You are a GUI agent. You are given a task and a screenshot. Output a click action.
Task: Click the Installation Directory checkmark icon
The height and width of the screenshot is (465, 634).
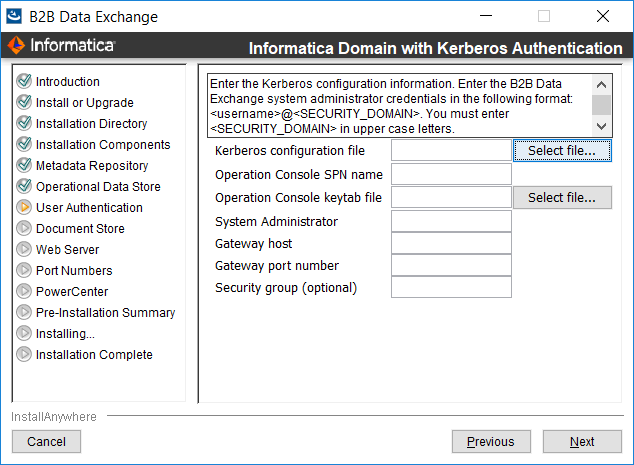pyautogui.click(x=24, y=123)
